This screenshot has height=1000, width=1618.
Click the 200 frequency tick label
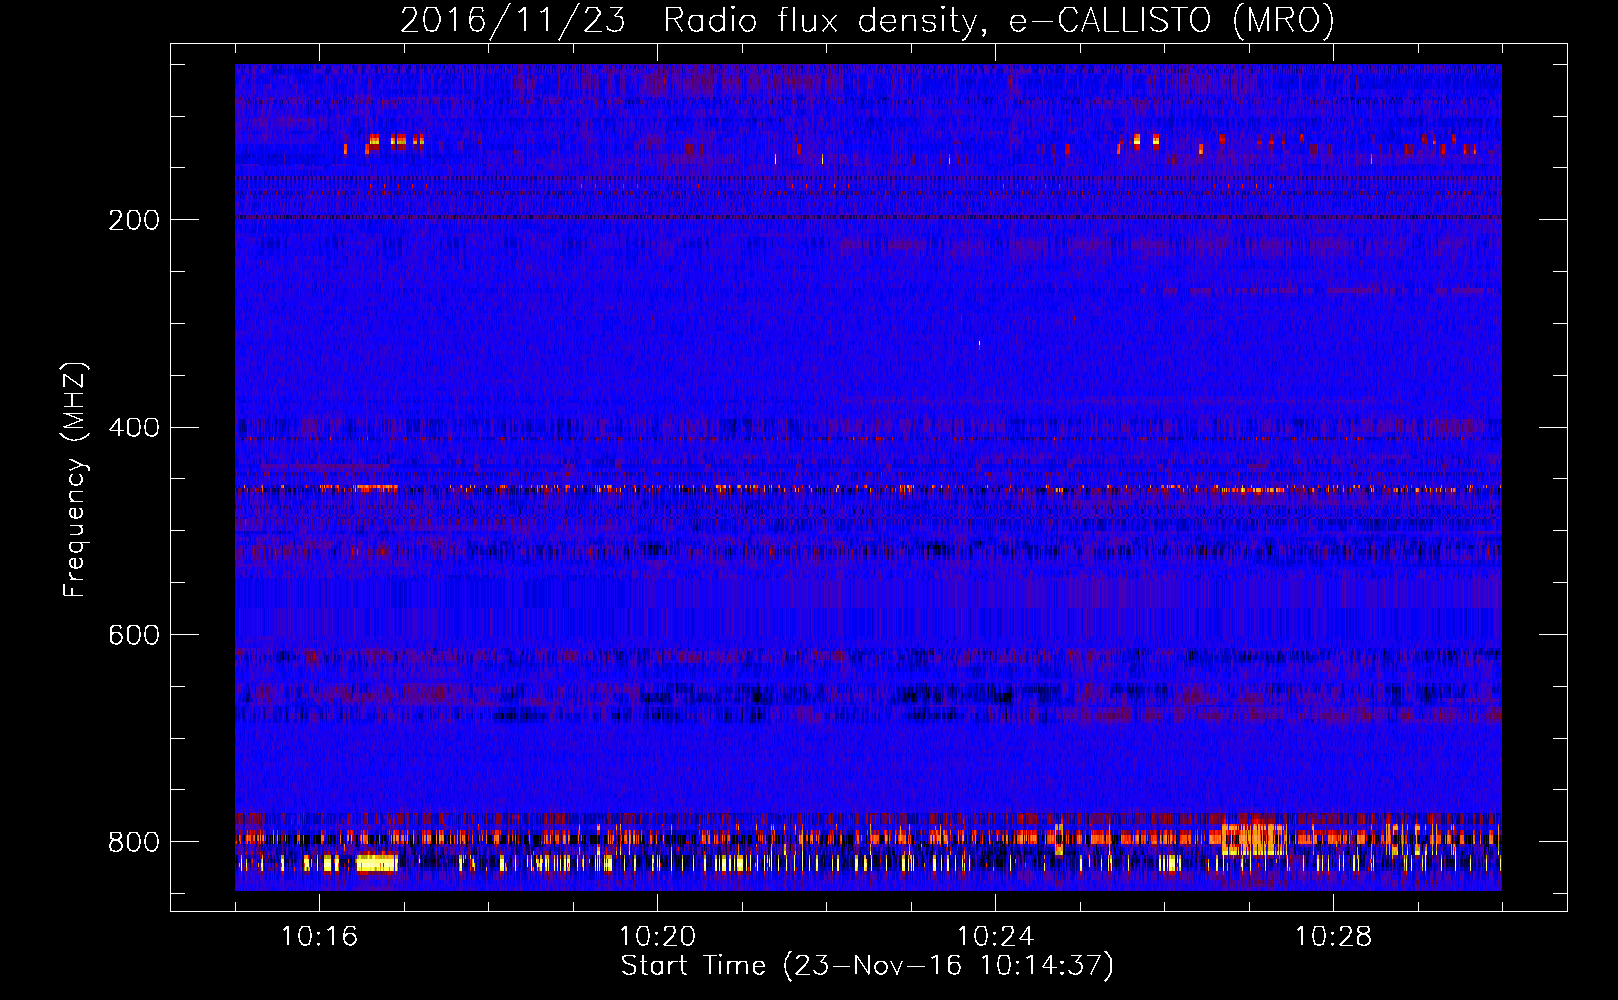tap(134, 220)
